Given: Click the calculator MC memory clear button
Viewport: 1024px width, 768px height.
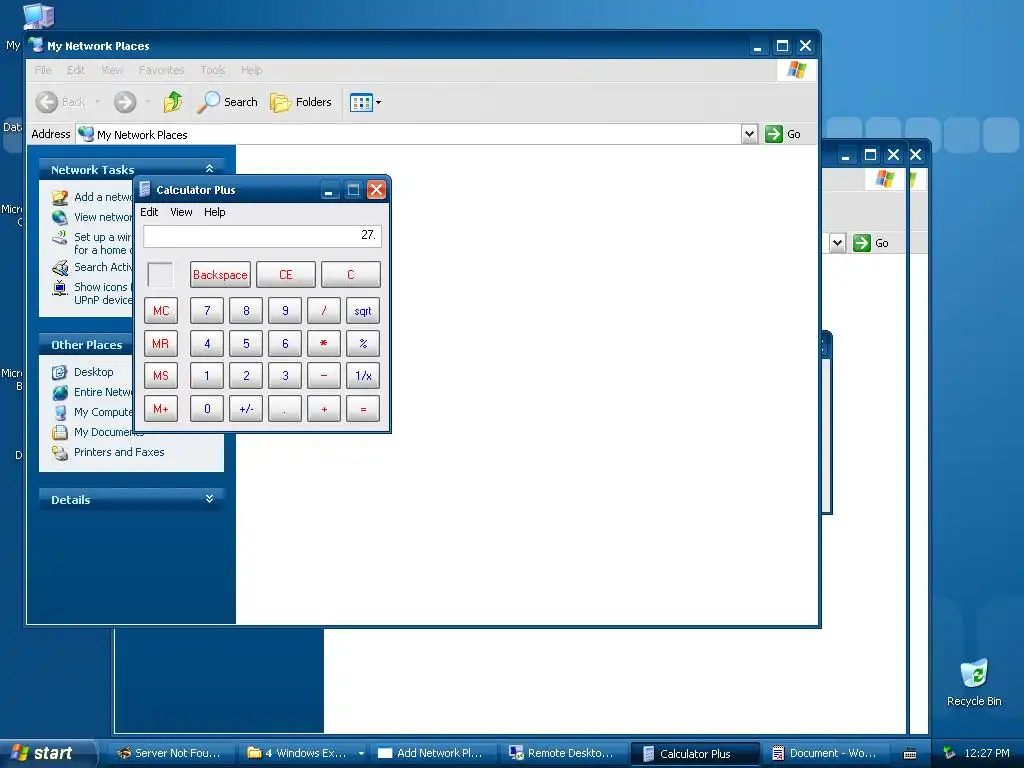Looking at the screenshot, I should [x=161, y=311].
